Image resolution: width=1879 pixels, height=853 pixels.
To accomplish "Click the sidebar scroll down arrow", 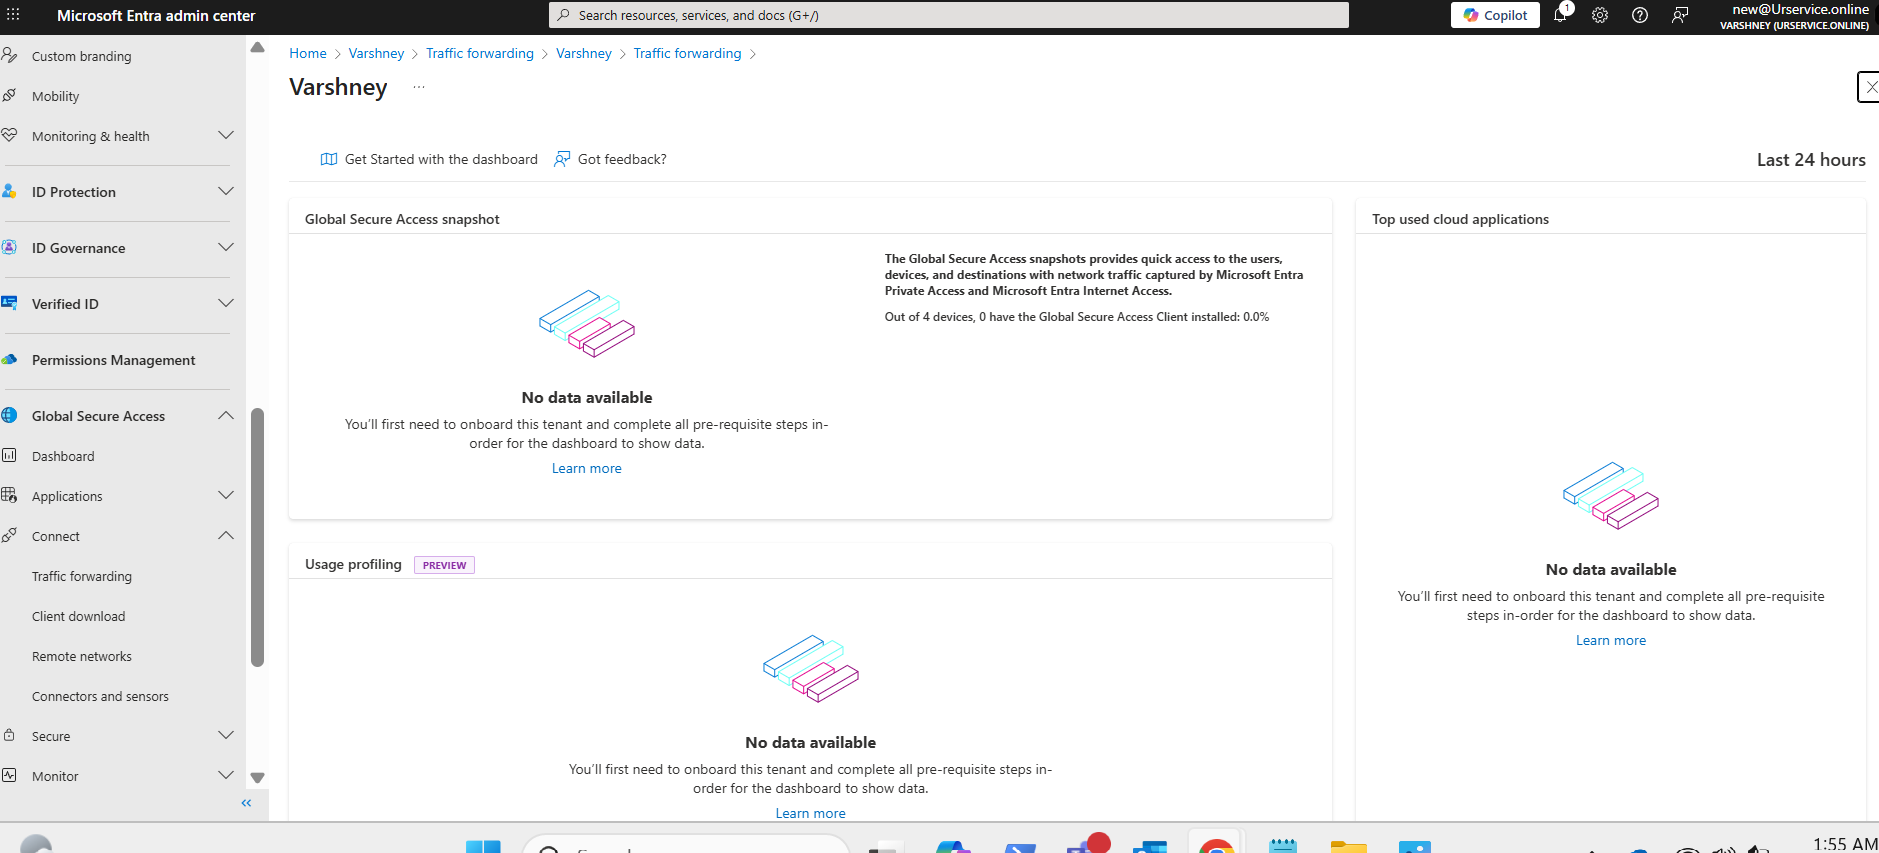I will pos(257,777).
